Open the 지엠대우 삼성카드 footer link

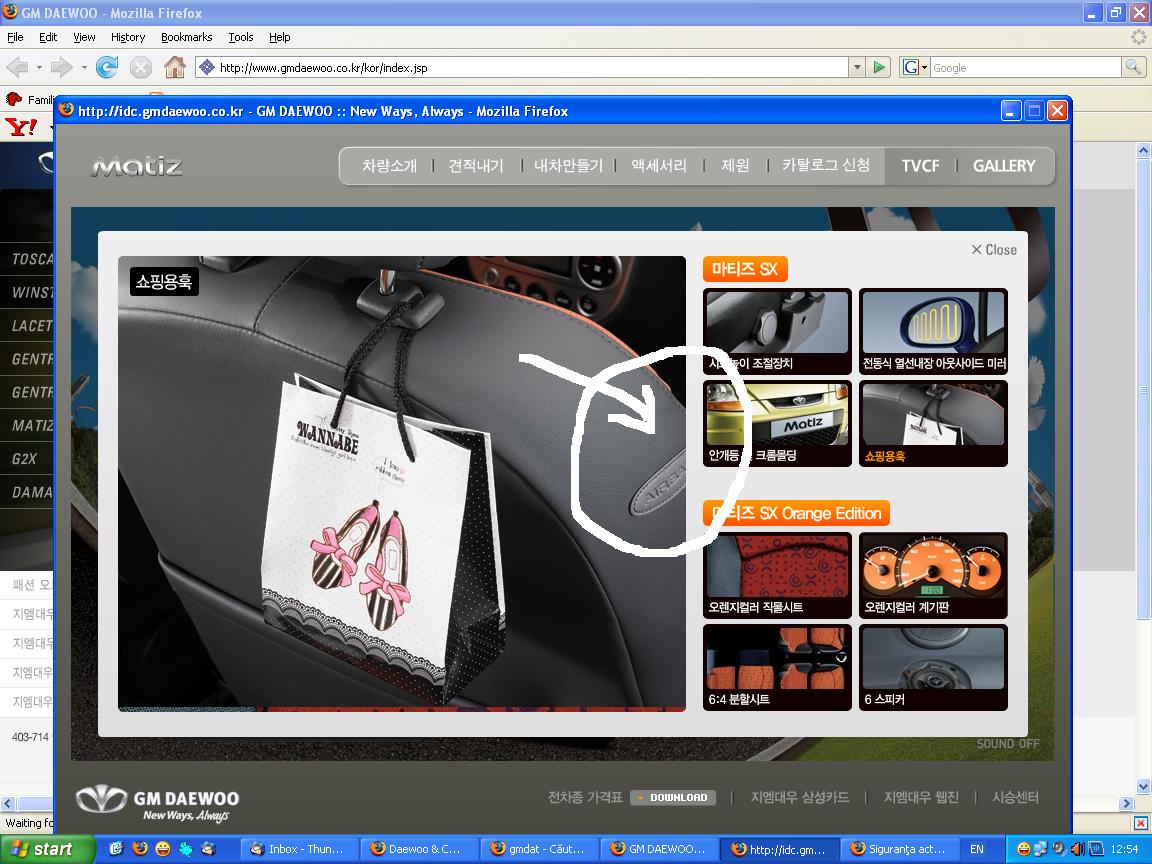coord(799,797)
